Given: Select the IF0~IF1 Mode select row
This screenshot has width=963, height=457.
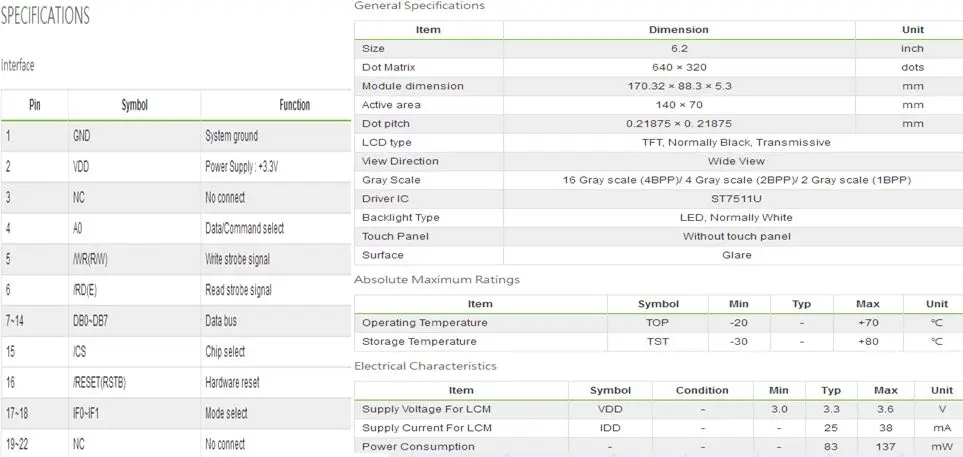Looking at the screenshot, I should coord(176,413).
